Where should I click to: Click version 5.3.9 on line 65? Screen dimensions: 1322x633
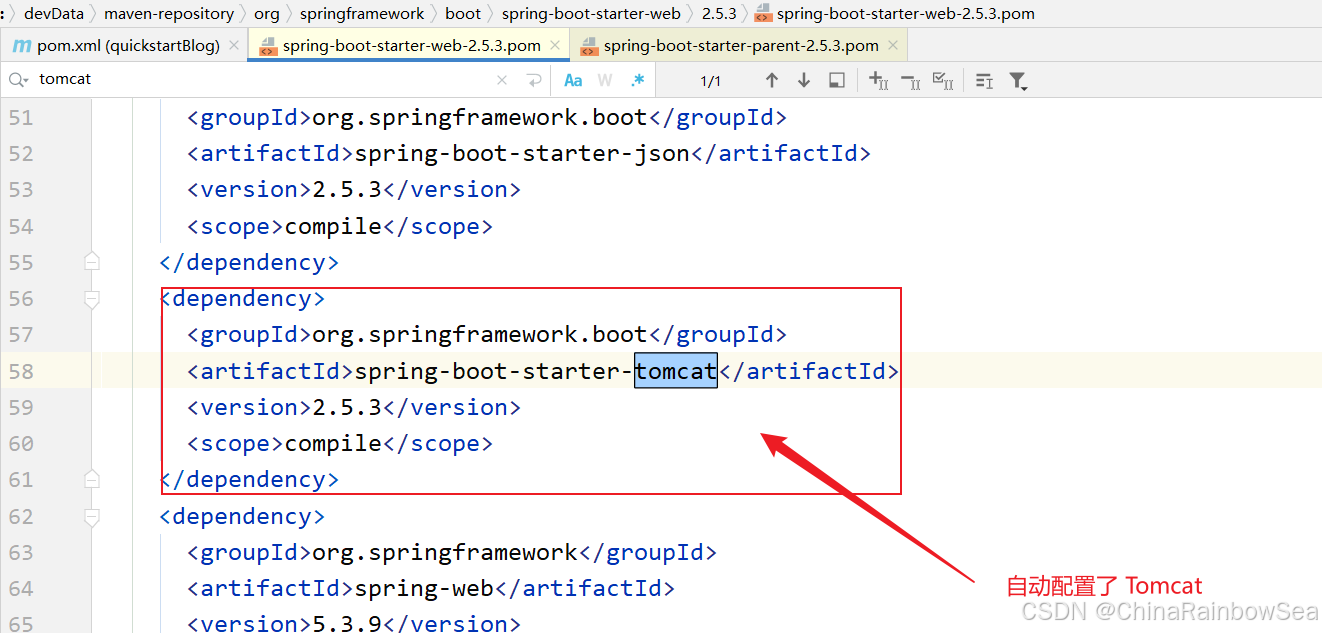[x=347, y=624]
